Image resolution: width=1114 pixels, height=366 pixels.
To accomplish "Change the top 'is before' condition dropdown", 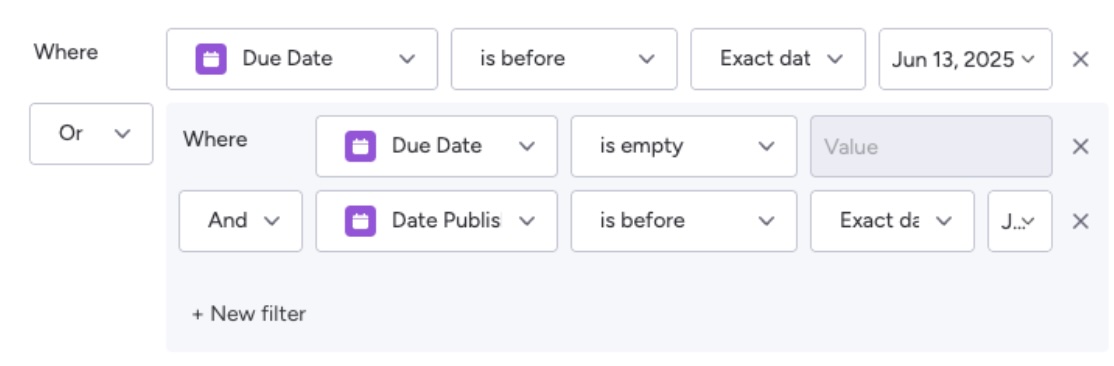I will [564, 59].
